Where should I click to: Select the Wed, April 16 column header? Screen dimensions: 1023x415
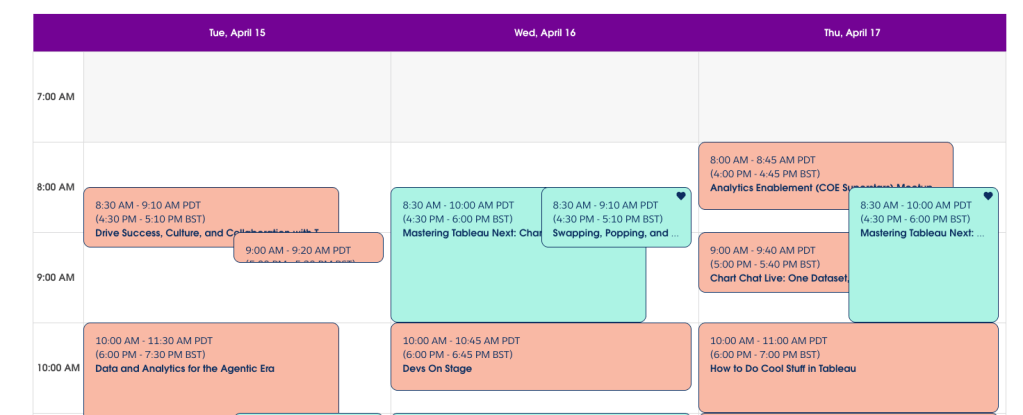[x=545, y=32]
